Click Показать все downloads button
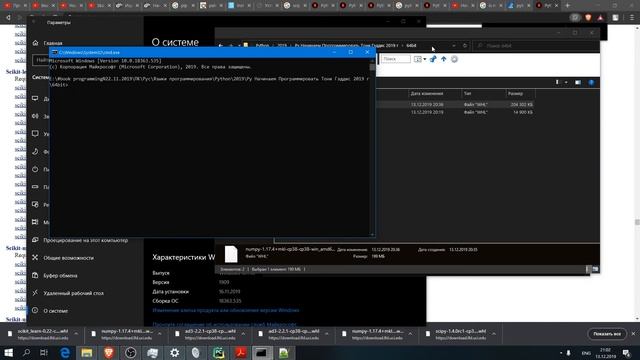 pyautogui.click(x=607, y=334)
